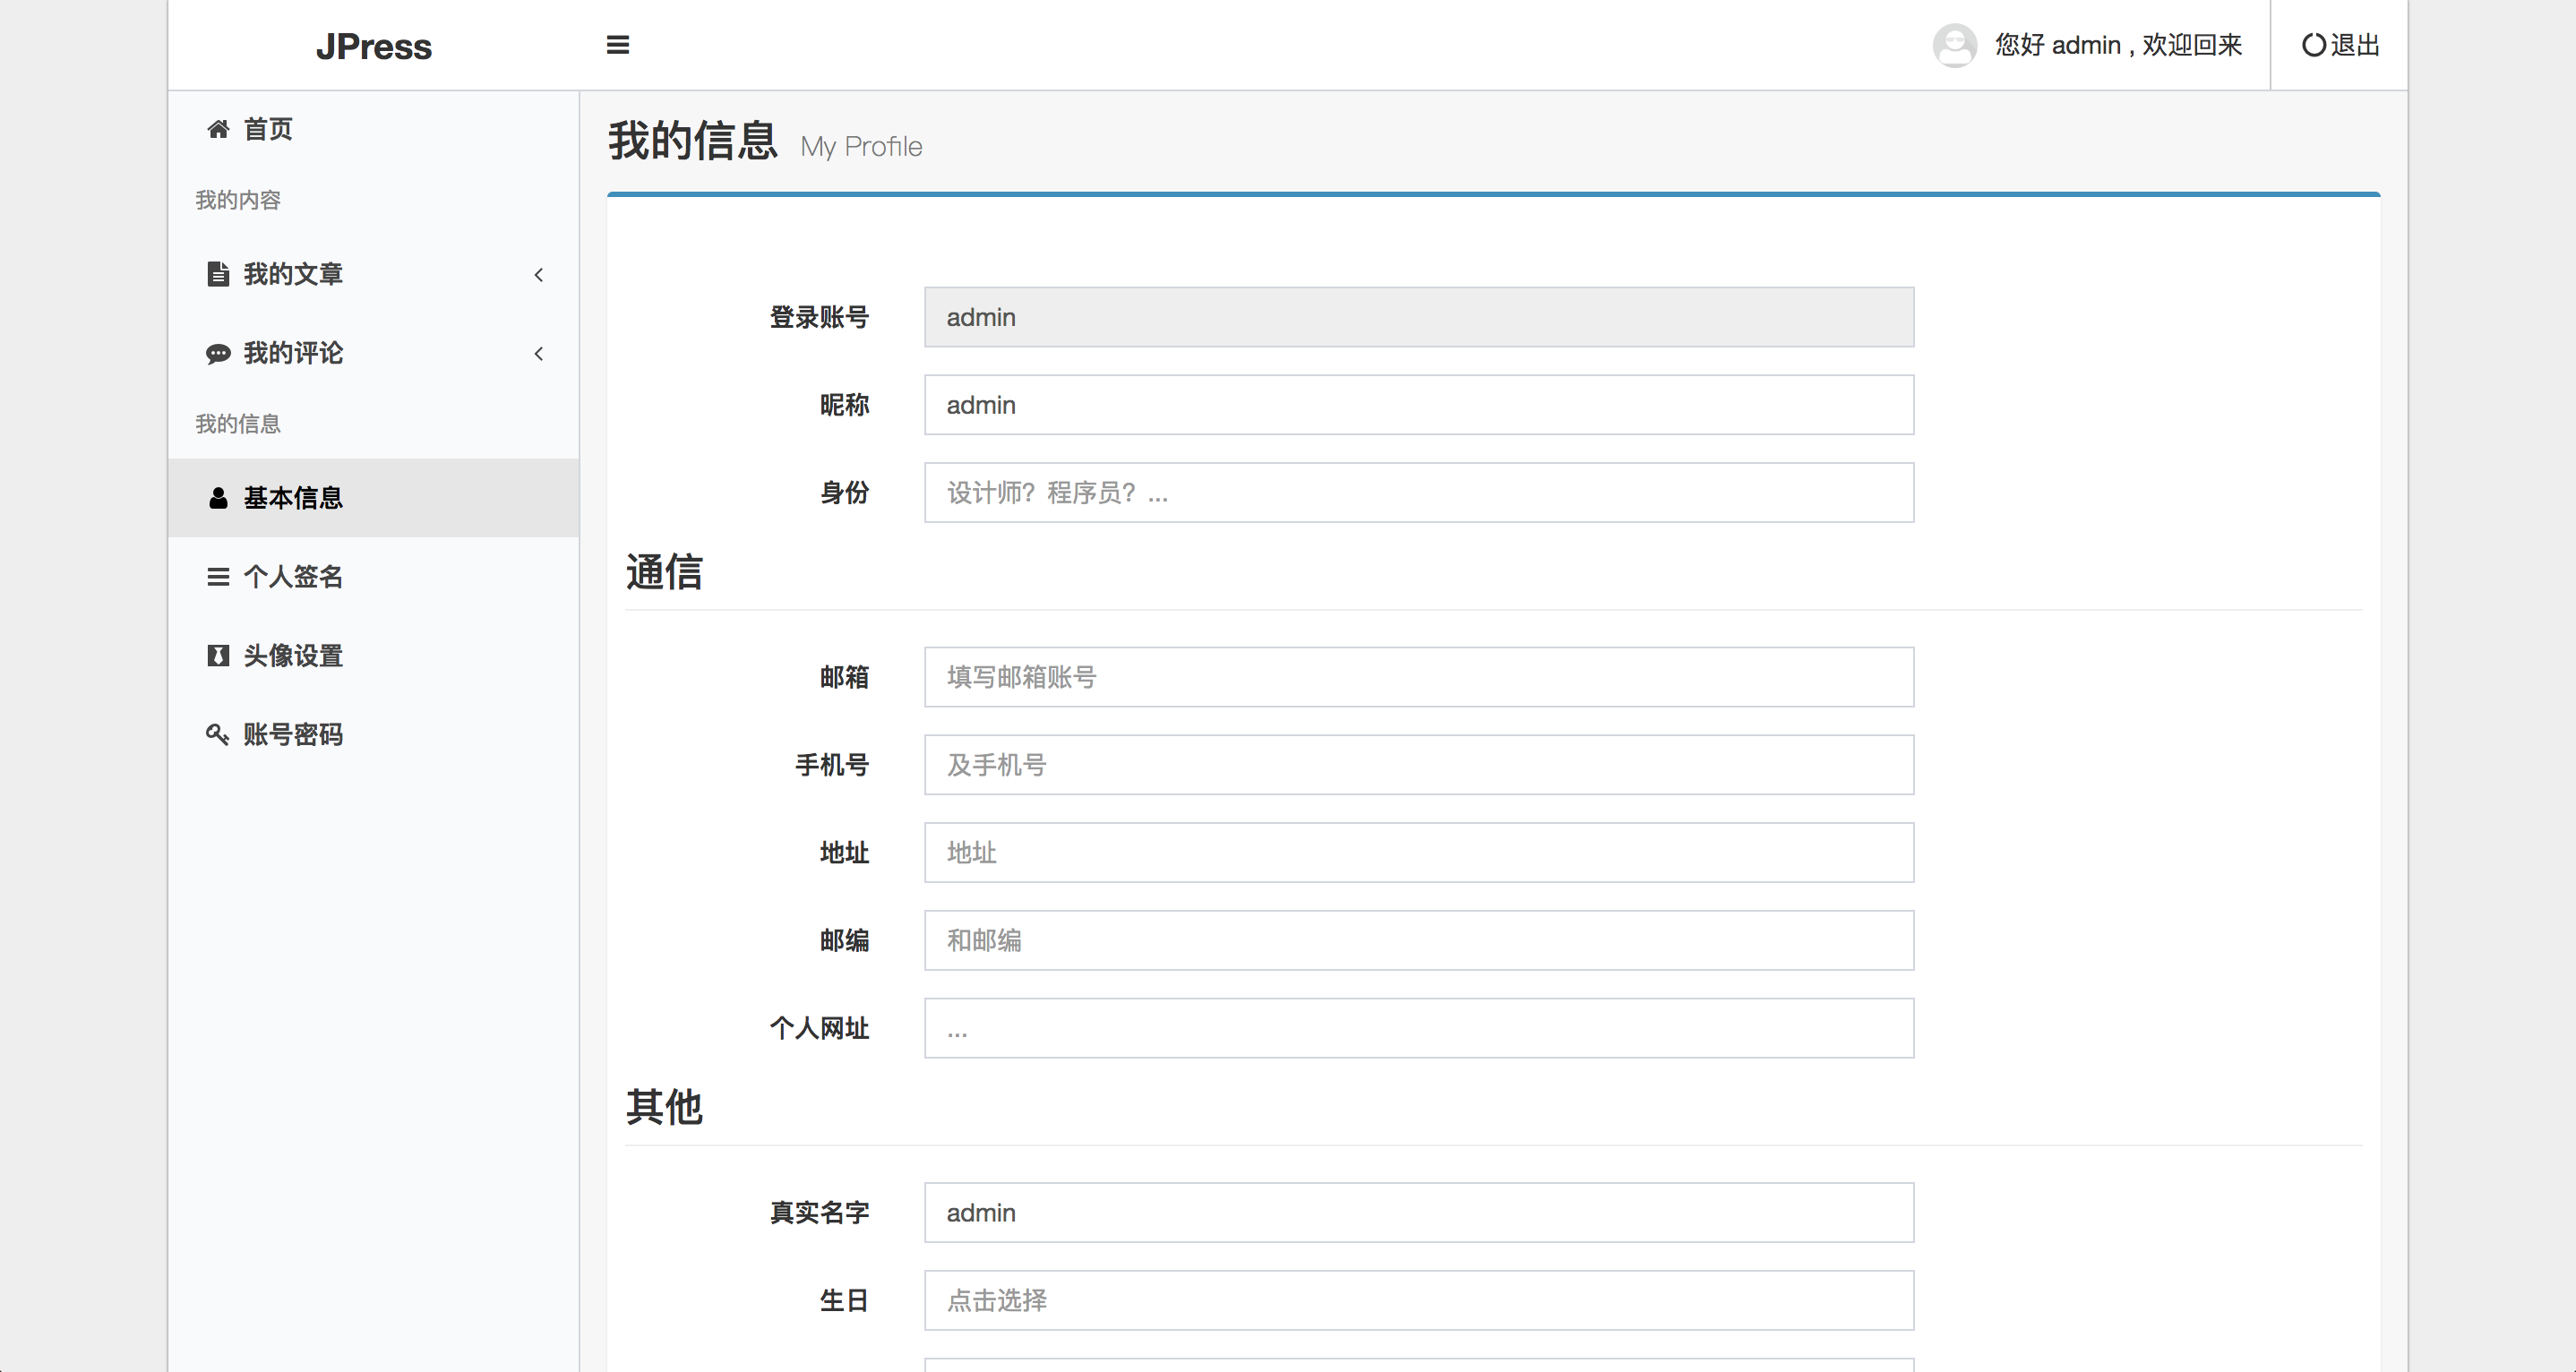Click the home icon beside 首页
Screen dimensions: 2576x1372
[x=218, y=129]
